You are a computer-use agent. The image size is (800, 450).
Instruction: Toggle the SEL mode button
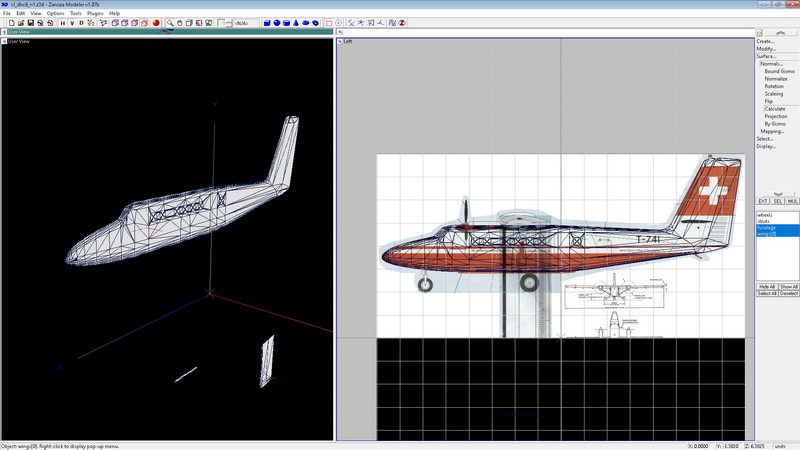tap(777, 200)
